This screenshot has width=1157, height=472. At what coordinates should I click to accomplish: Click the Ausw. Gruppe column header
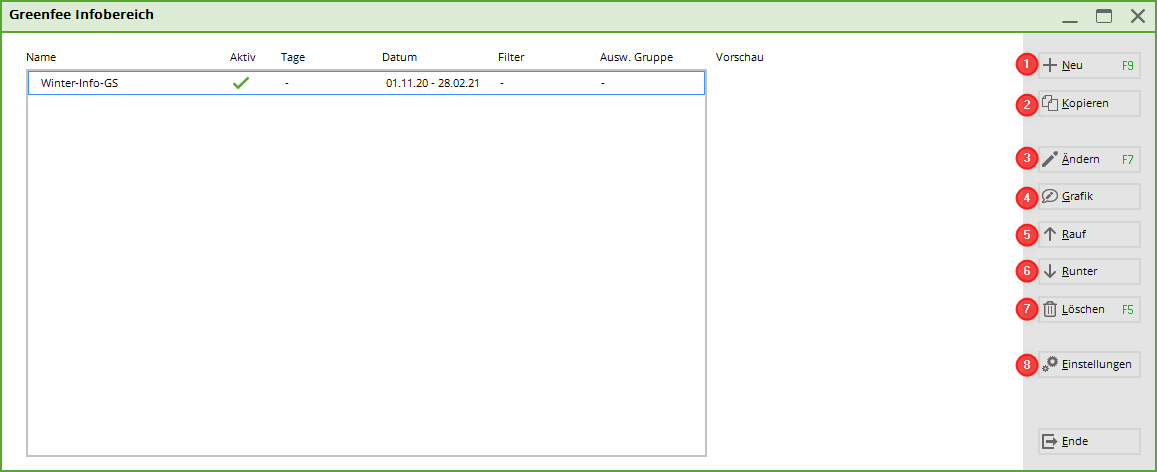[636, 57]
